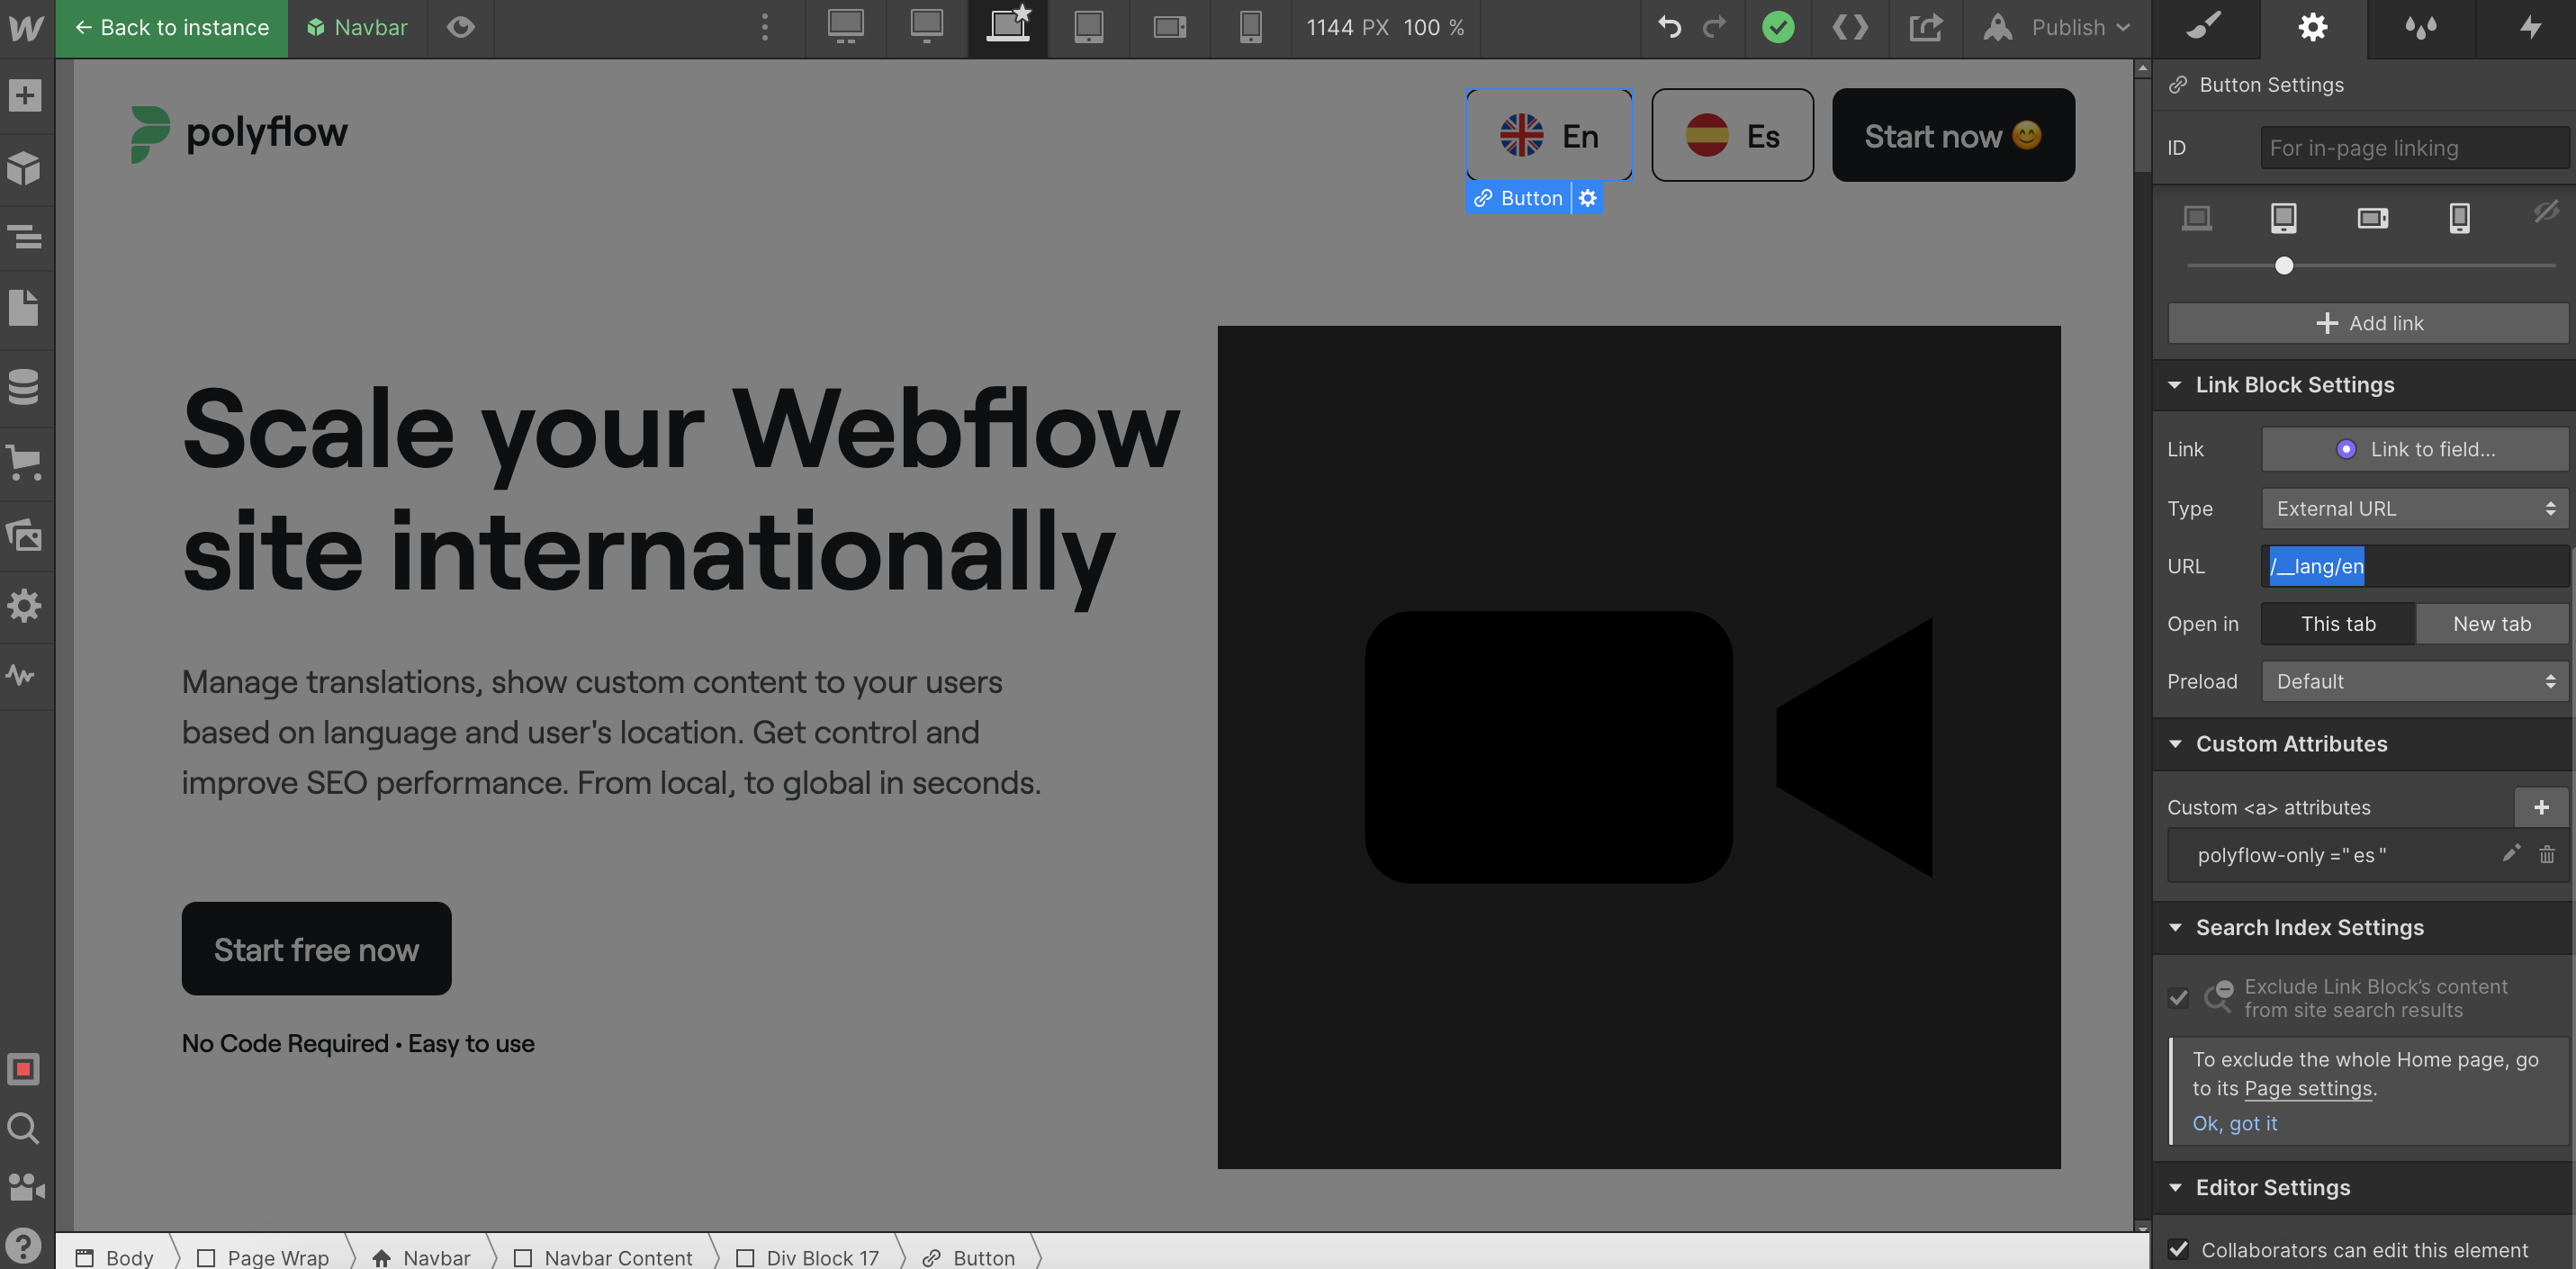This screenshot has width=2576, height=1269.
Task: Click the green status checkmark icon
Action: point(1778,27)
